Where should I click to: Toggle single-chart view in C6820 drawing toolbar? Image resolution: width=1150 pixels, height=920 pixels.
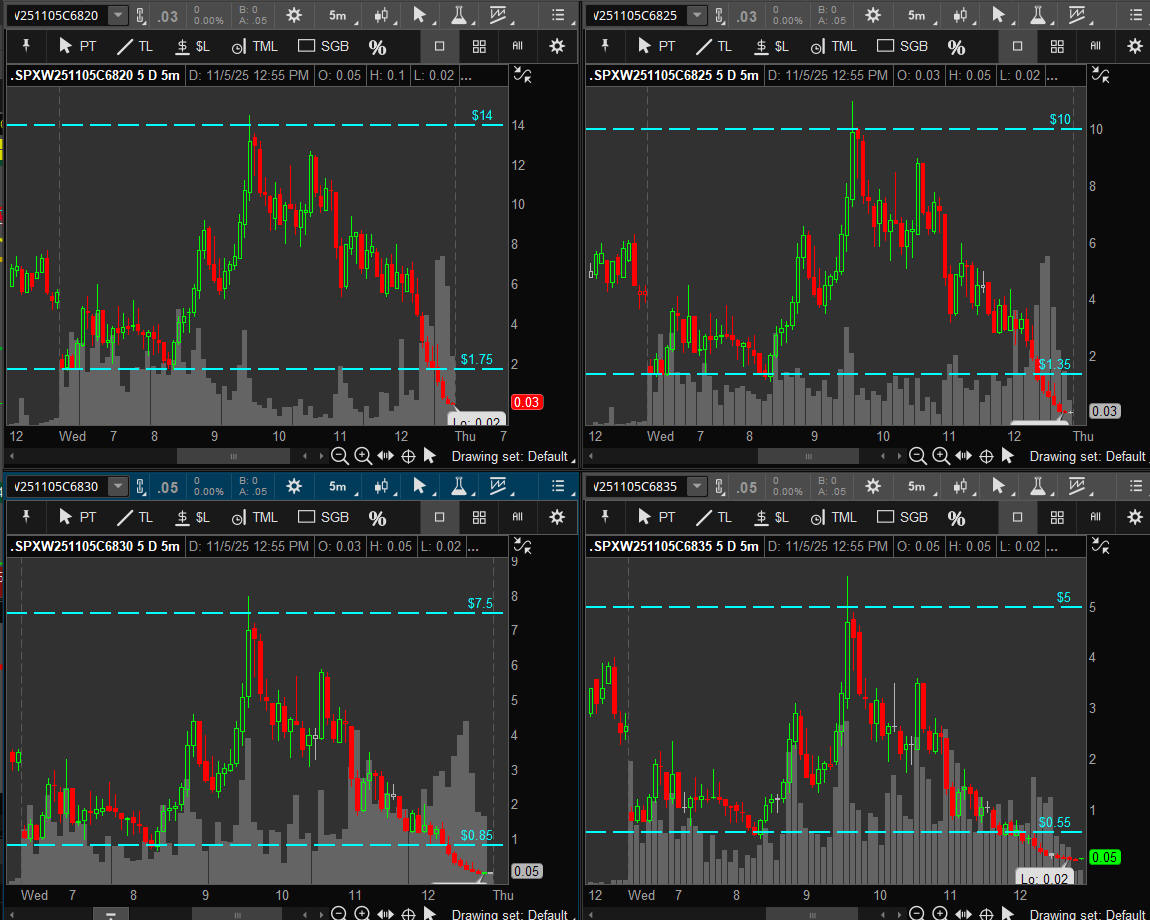coord(439,46)
